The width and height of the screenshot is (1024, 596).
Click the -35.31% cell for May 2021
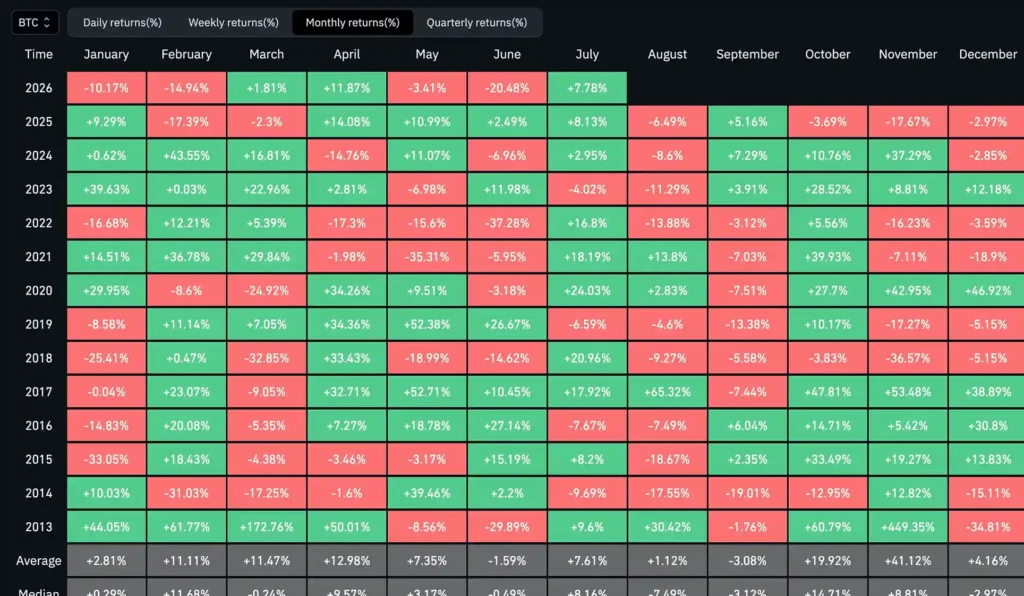click(427, 257)
